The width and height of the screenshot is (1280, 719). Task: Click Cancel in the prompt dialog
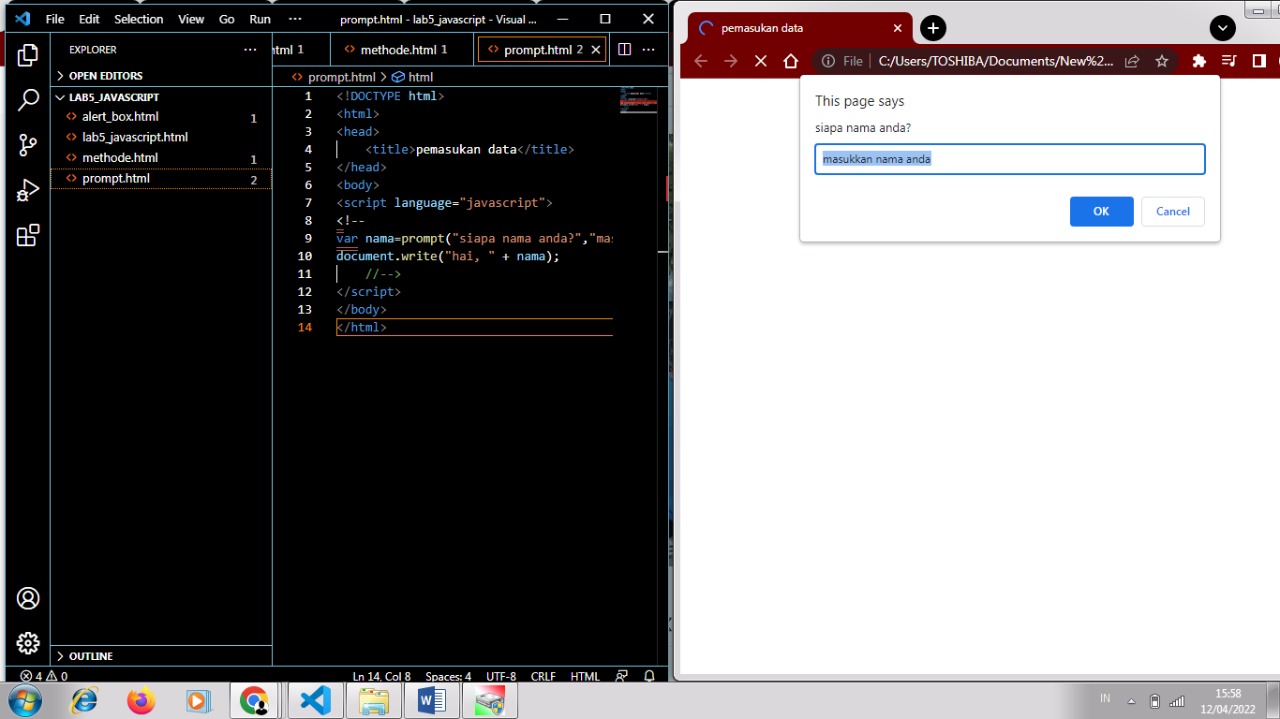pos(1172,211)
